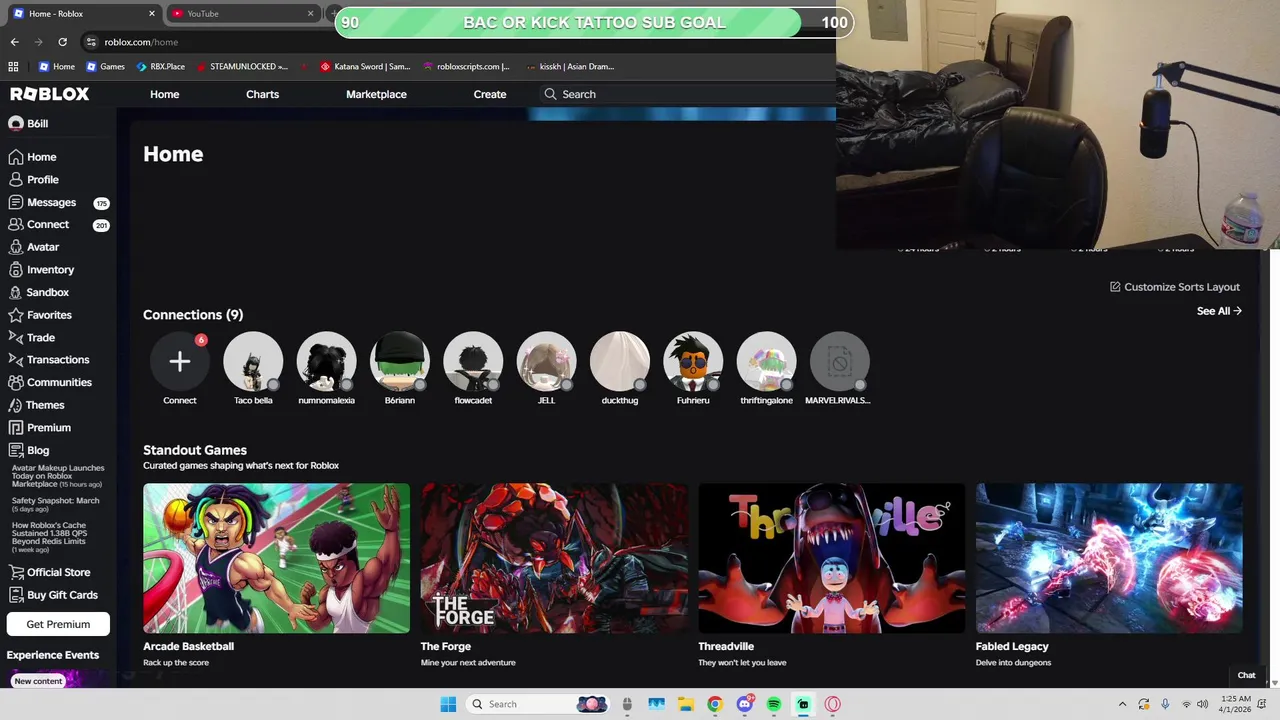Click the Get Premium button
This screenshot has height=720, width=1280.
[x=58, y=624]
